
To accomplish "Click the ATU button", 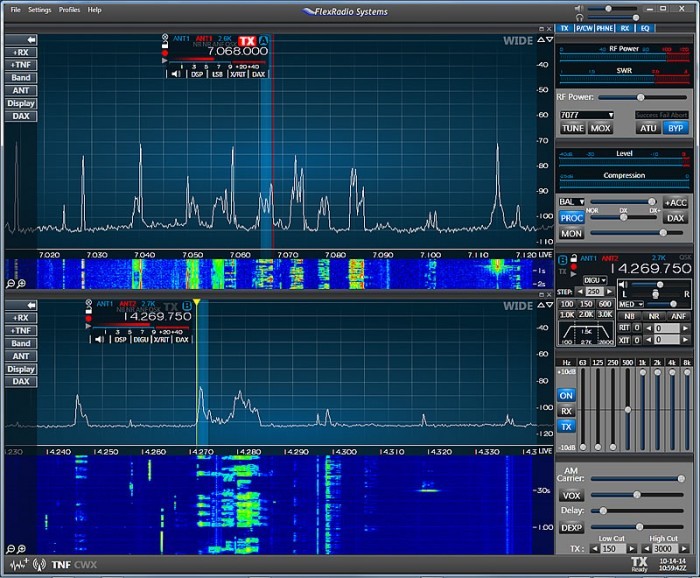I will coord(648,129).
